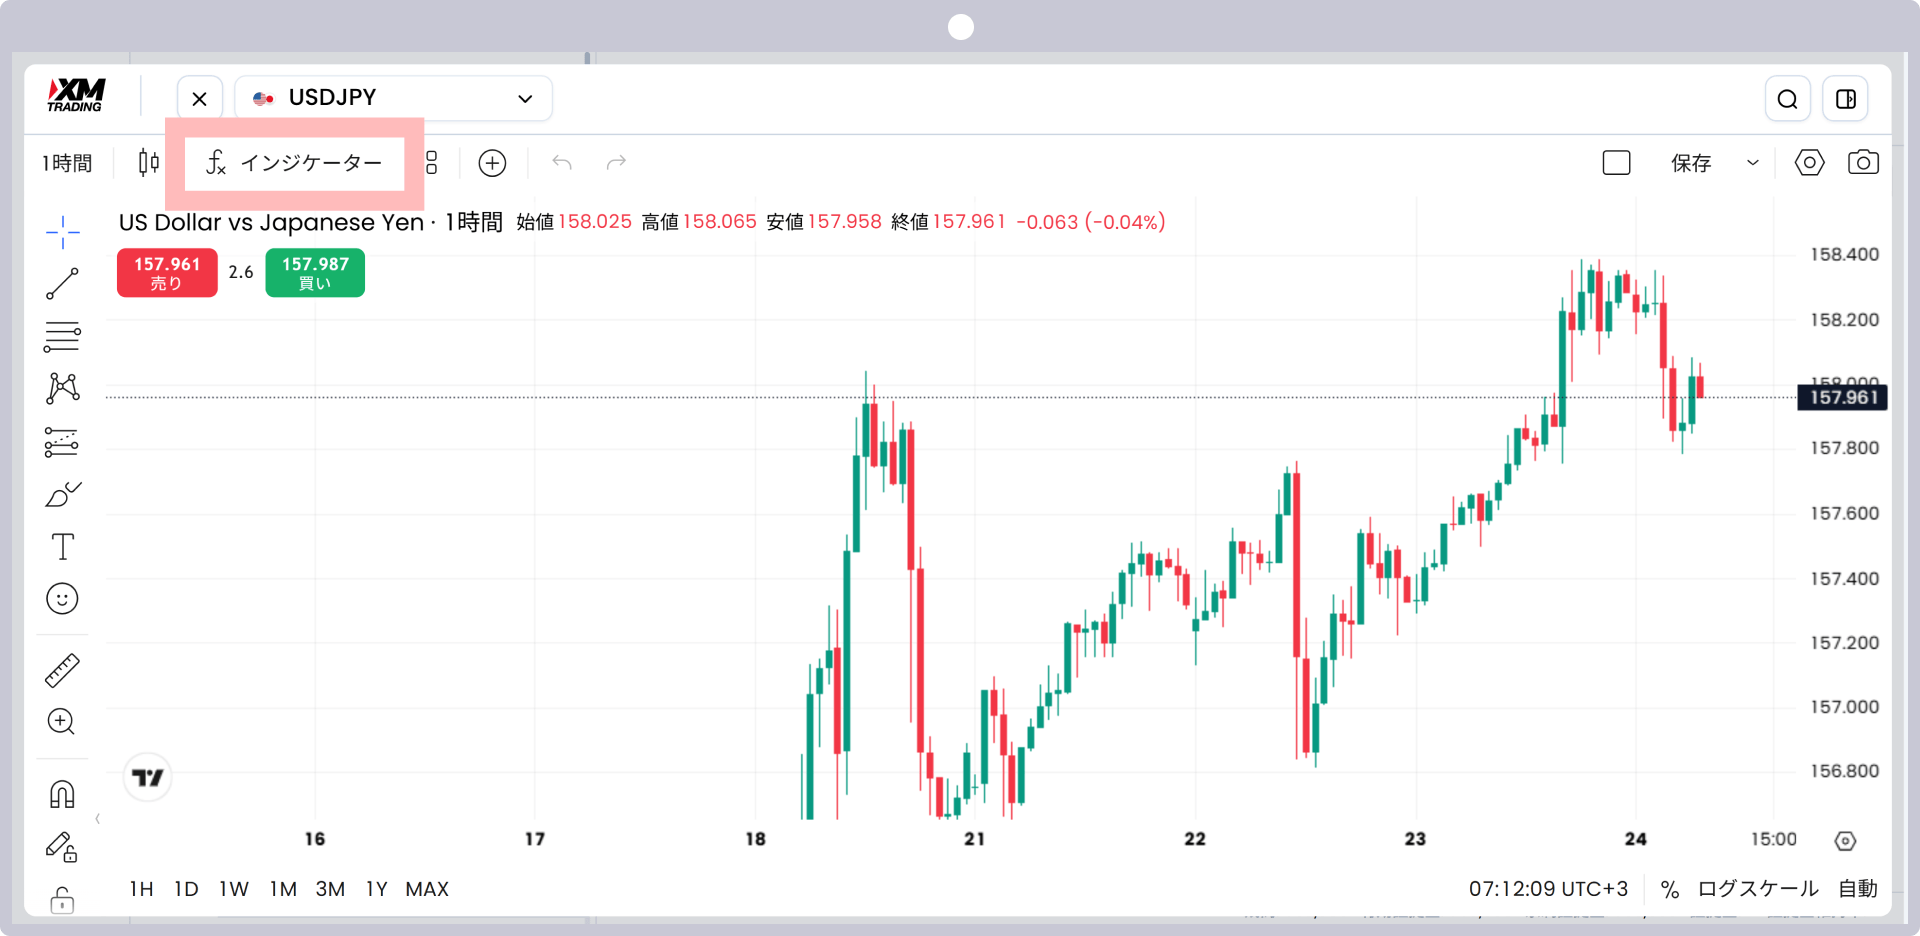Activate the zoom in tool
This screenshot has height=936, width=1920.
[62, 722]
